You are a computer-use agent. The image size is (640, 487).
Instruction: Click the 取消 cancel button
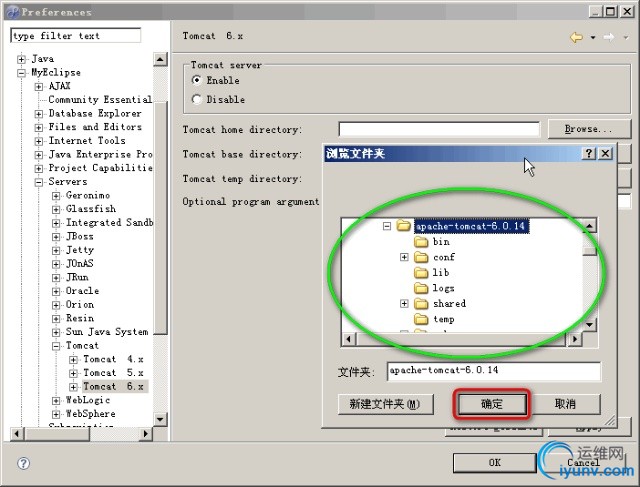pos(565,404)
